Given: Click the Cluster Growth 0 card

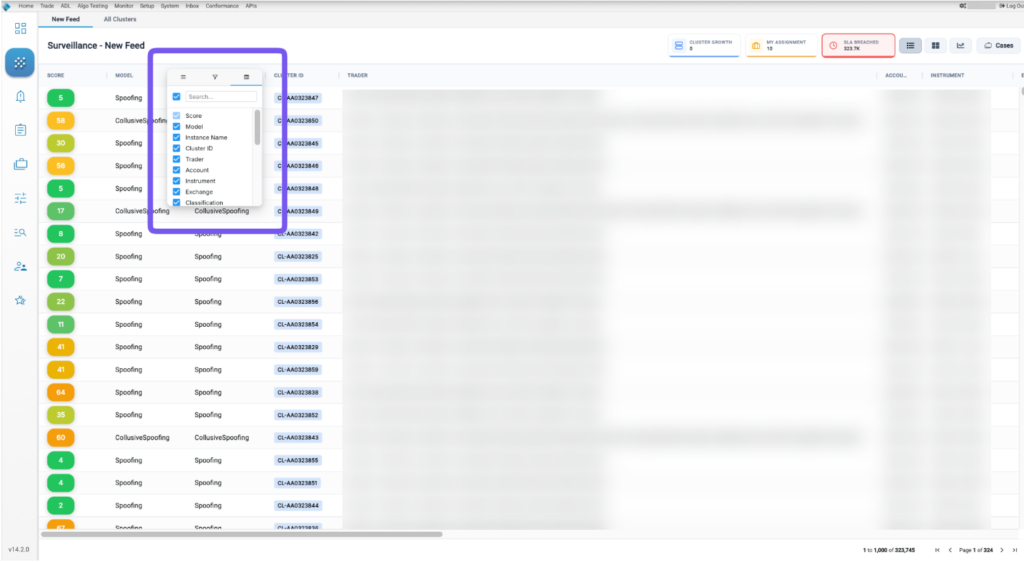Looking at the screenshot, I should (704, 46).
